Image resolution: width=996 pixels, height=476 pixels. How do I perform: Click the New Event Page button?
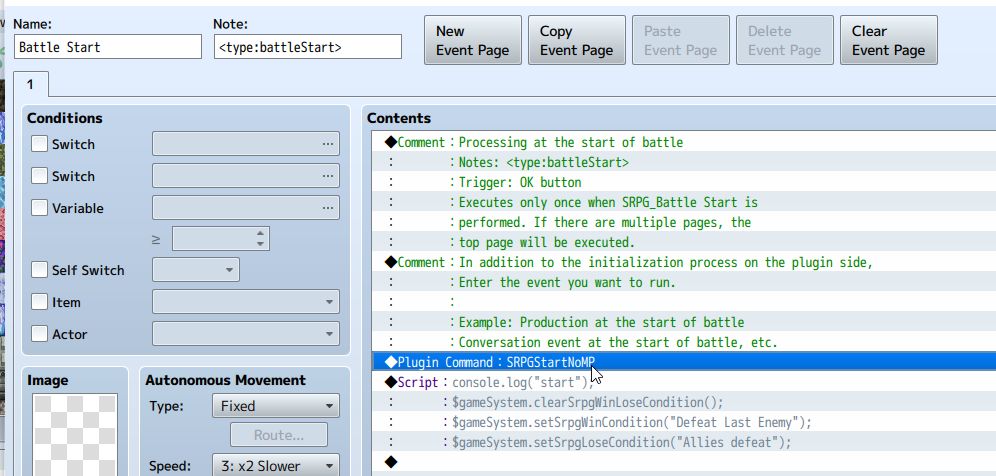(473, 41)
